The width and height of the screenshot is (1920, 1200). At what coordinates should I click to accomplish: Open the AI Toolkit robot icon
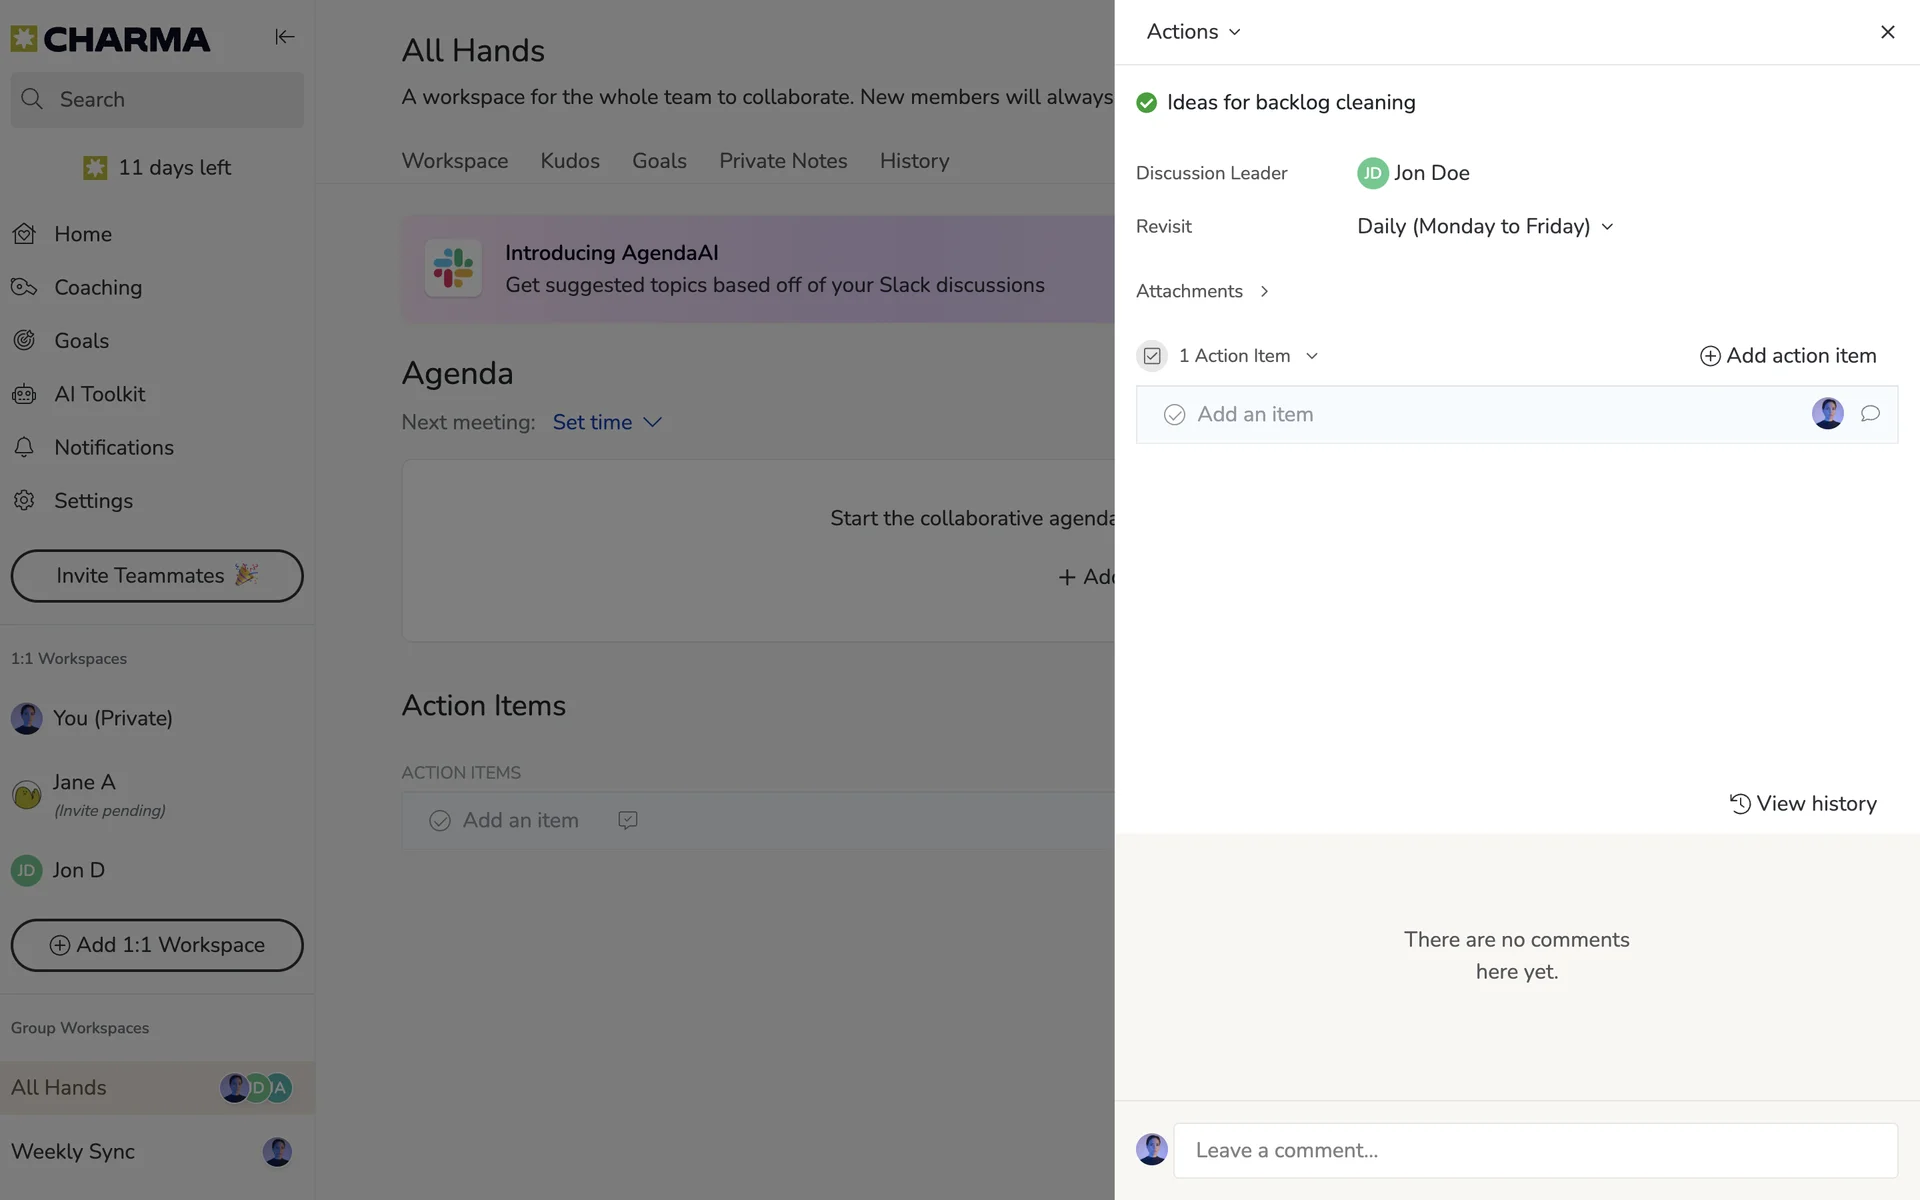coord(24,394)
